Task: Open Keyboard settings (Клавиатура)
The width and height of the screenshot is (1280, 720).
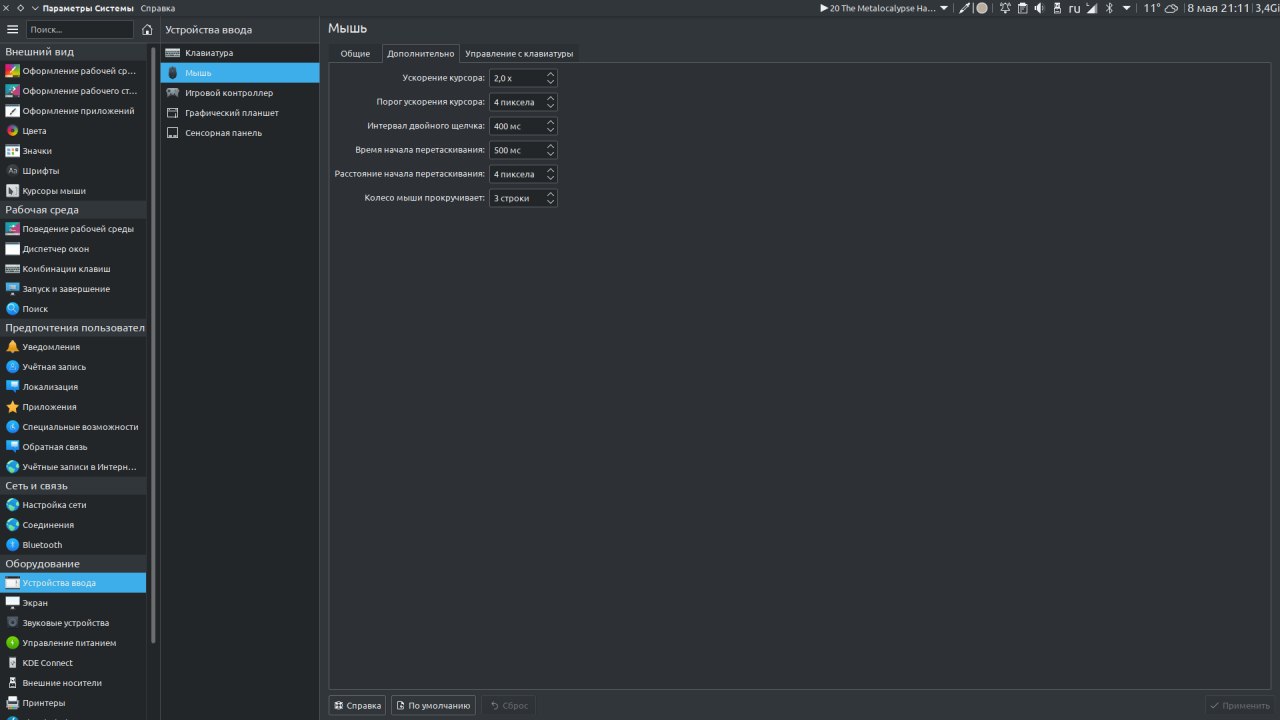Action: (x=240, y=53)
